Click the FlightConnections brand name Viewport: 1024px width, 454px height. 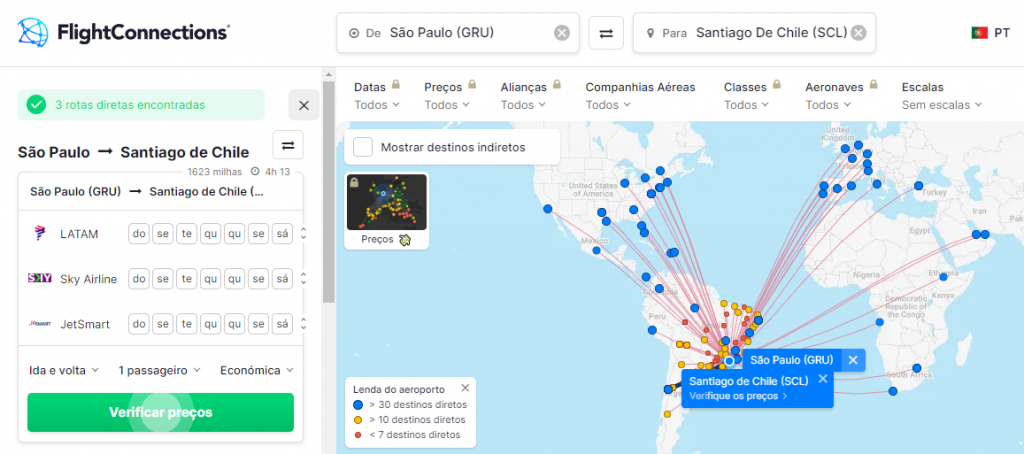[x=143, y=33]
